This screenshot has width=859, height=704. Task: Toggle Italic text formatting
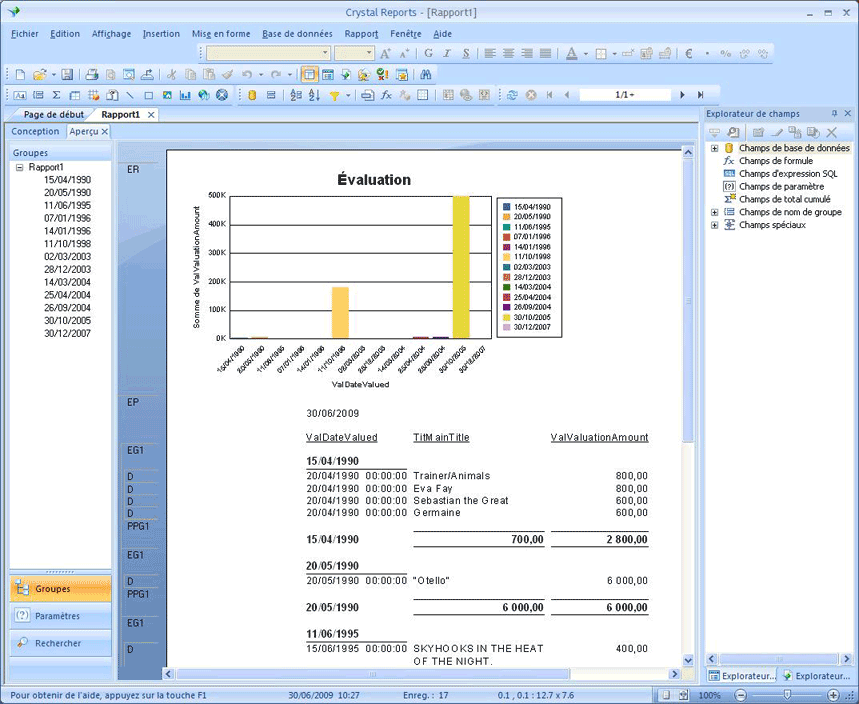(447, 53)
